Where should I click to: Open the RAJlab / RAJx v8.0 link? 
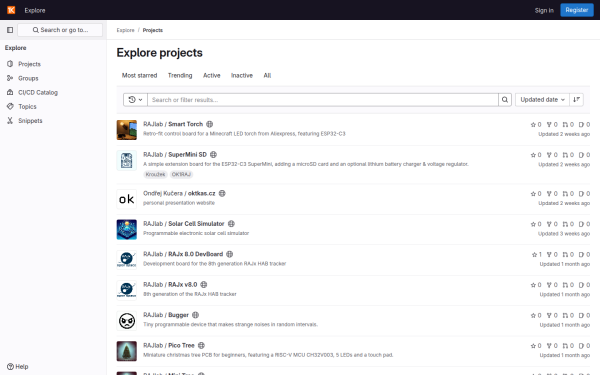point(170,285)
